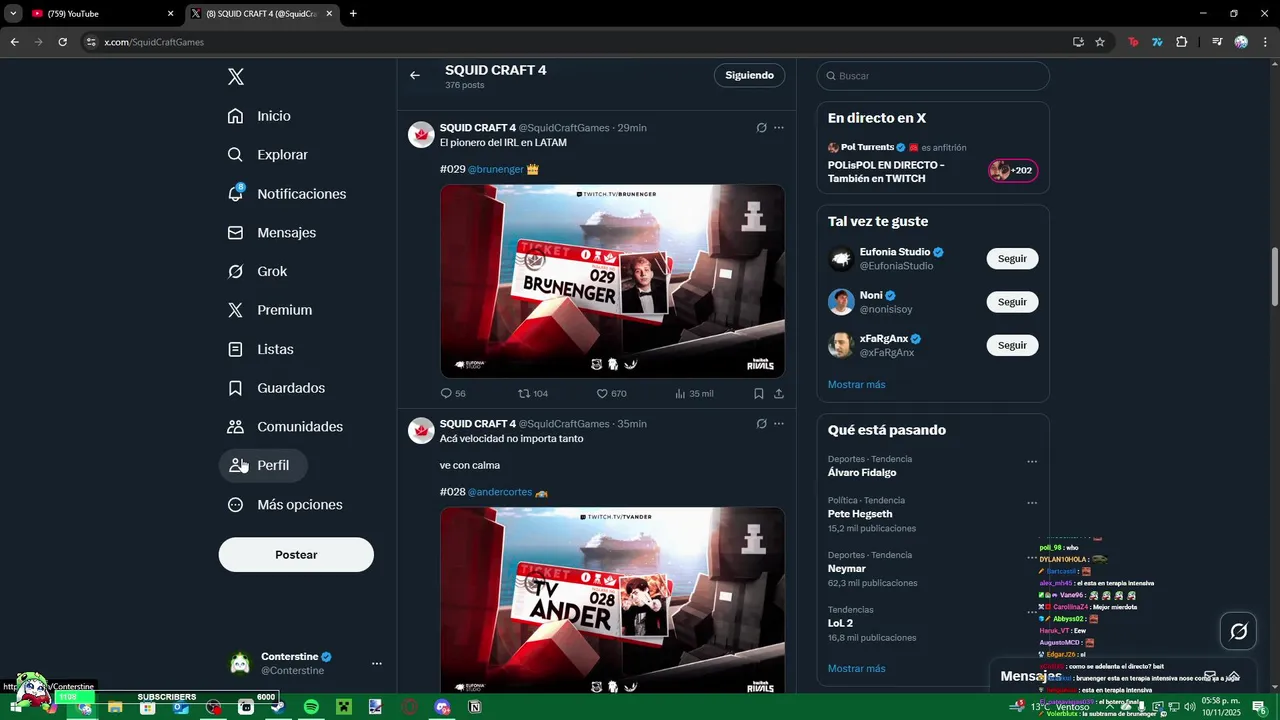The height and width of the screenshot is (720, 1280).
Task: Open Neymar trend
Action: click(933, 569)
